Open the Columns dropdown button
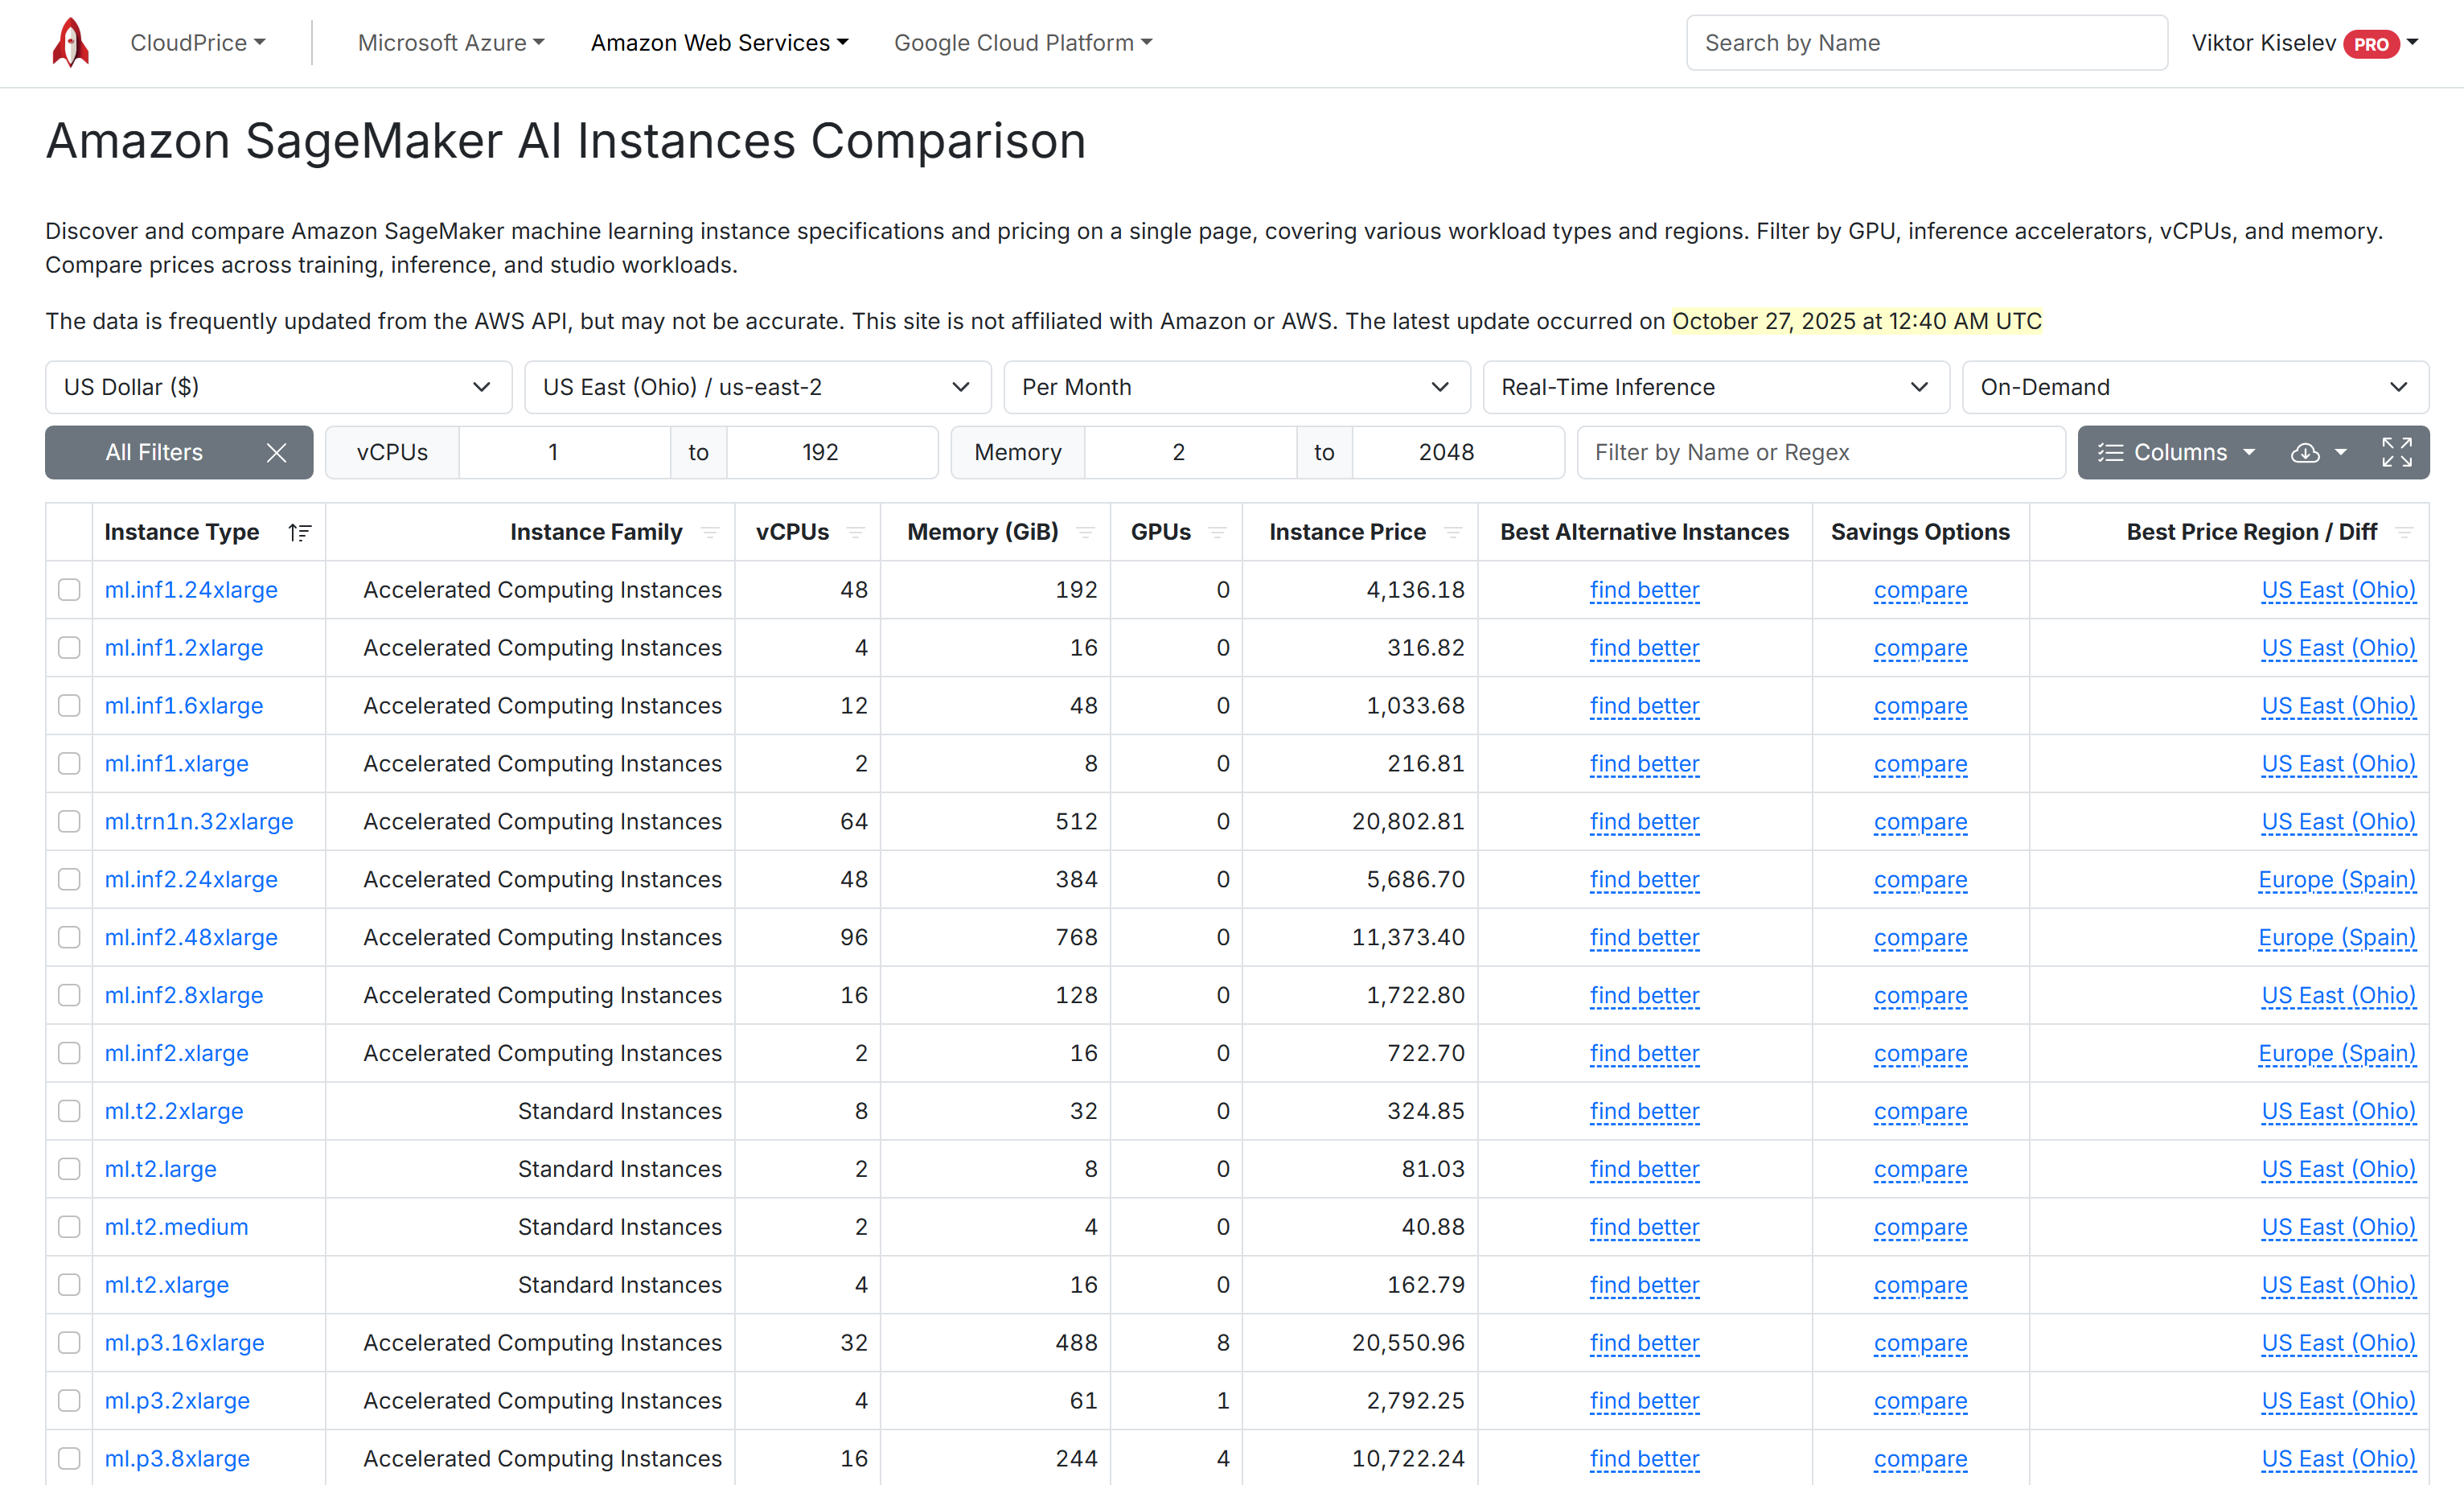This screenshot has width=2464, height=1485. coord(2176,452)
